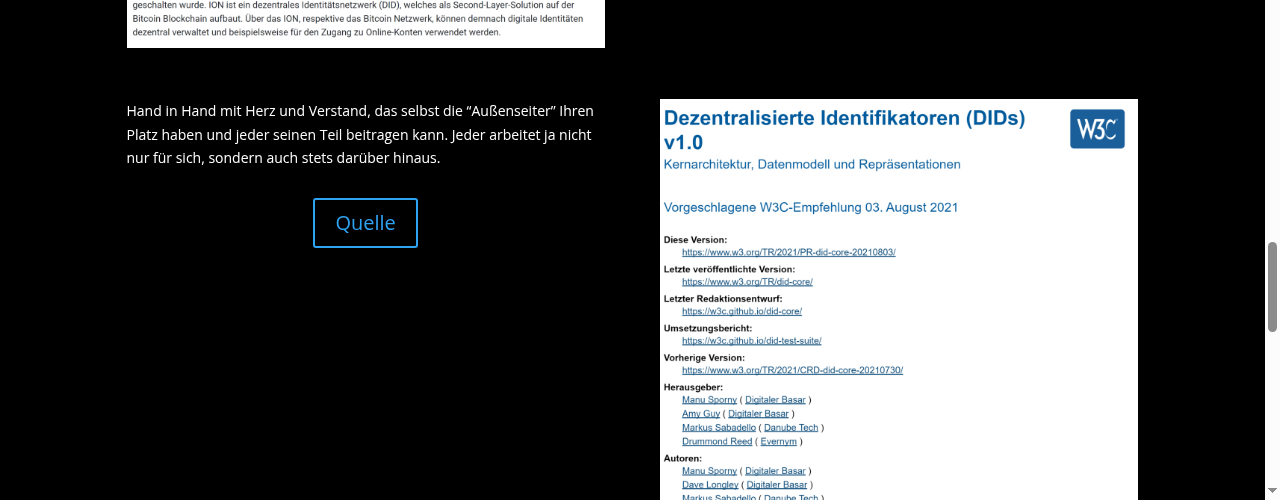
Task: Click the Vorgeschlagene W3C-Empfehlung date line
Action: [811, 208]
